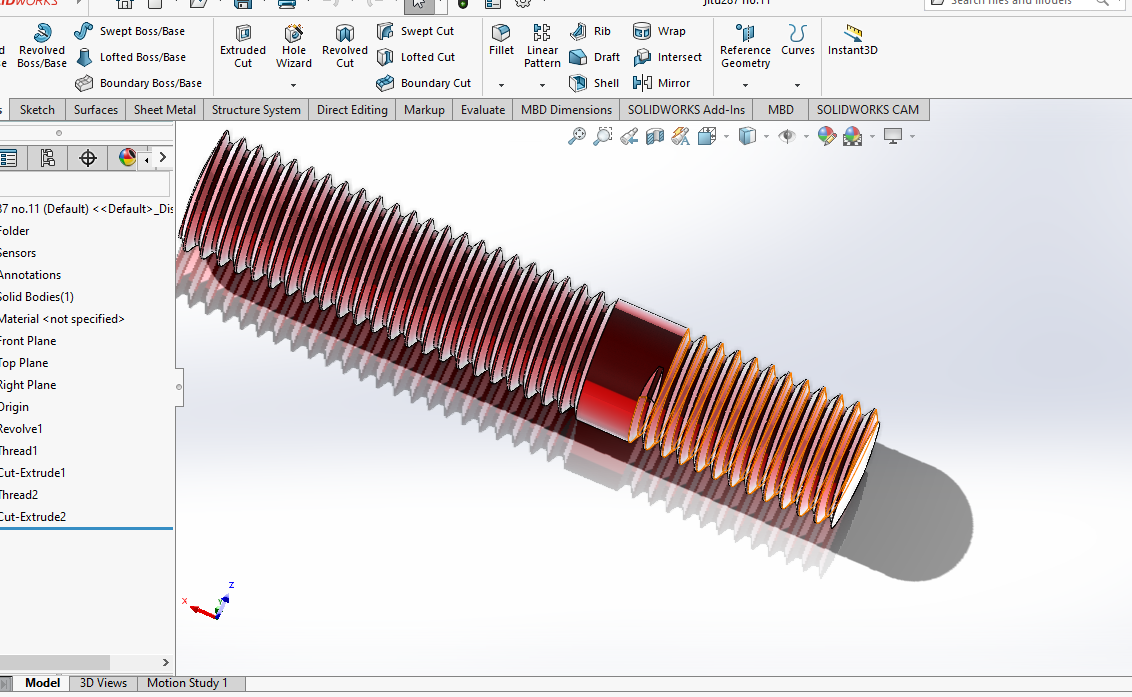Viewport: 1132px width, 697px height.
Task: Select the Lofted Boss/Base tool
Action: (130, 57)
